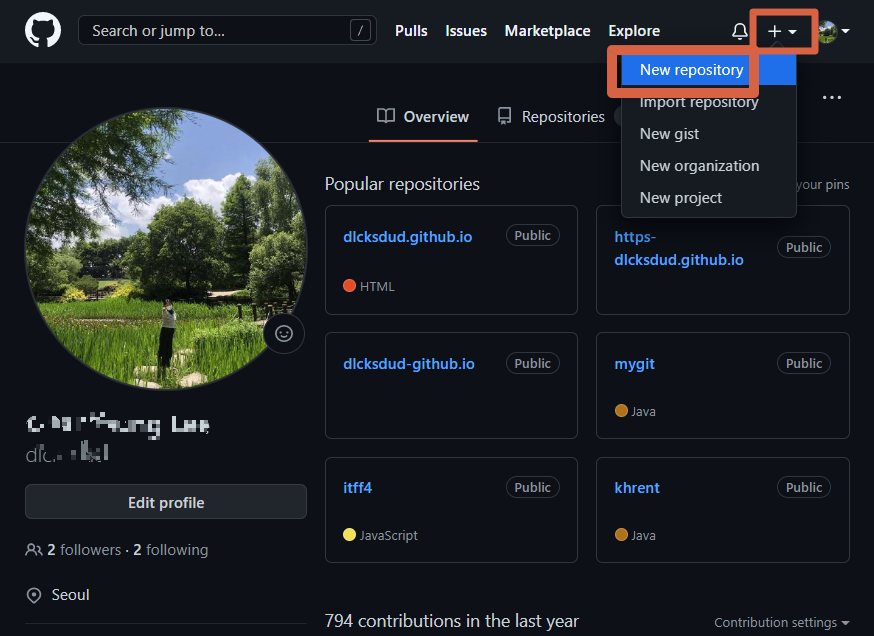Focus the Search or jump to field
Screen dimensions: 874x636
(x=227, y=30)
